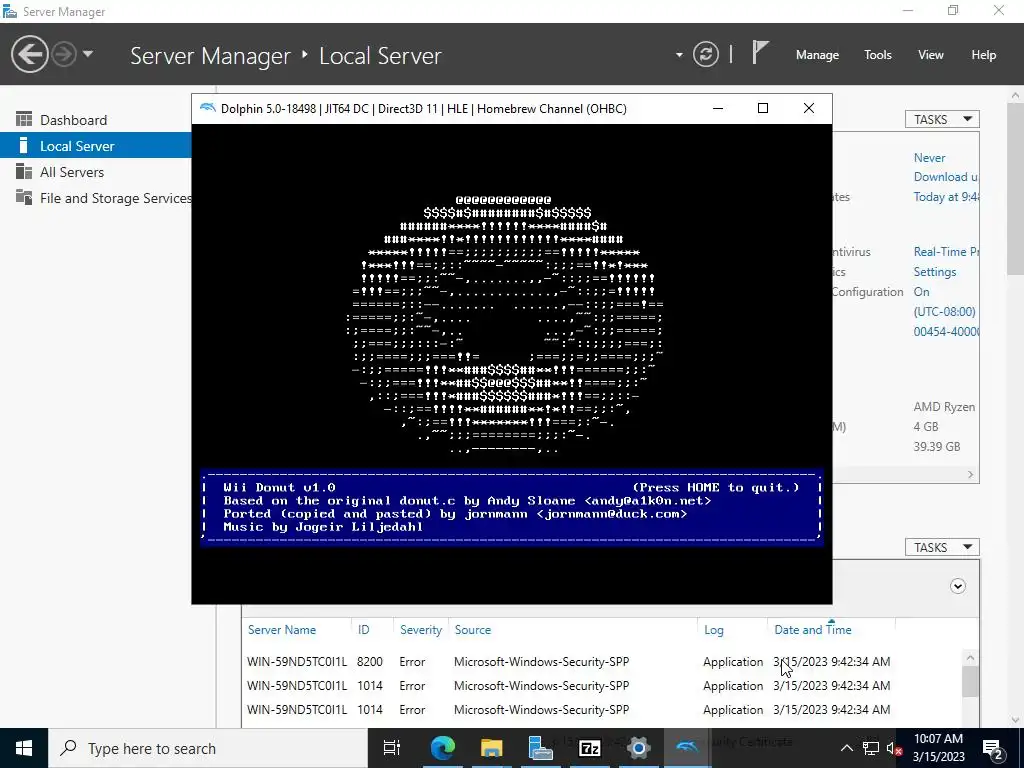The width and height of the screenshot is (1024, 768).
Task: Click the All Servers icon
Action: 24,171
